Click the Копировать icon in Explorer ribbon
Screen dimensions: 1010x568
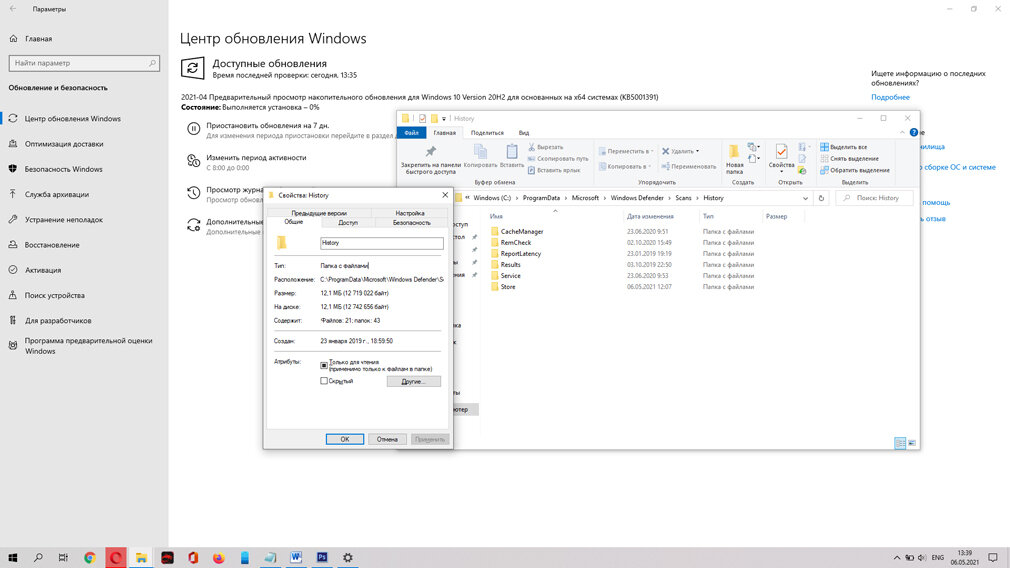[x=480, y=156]
